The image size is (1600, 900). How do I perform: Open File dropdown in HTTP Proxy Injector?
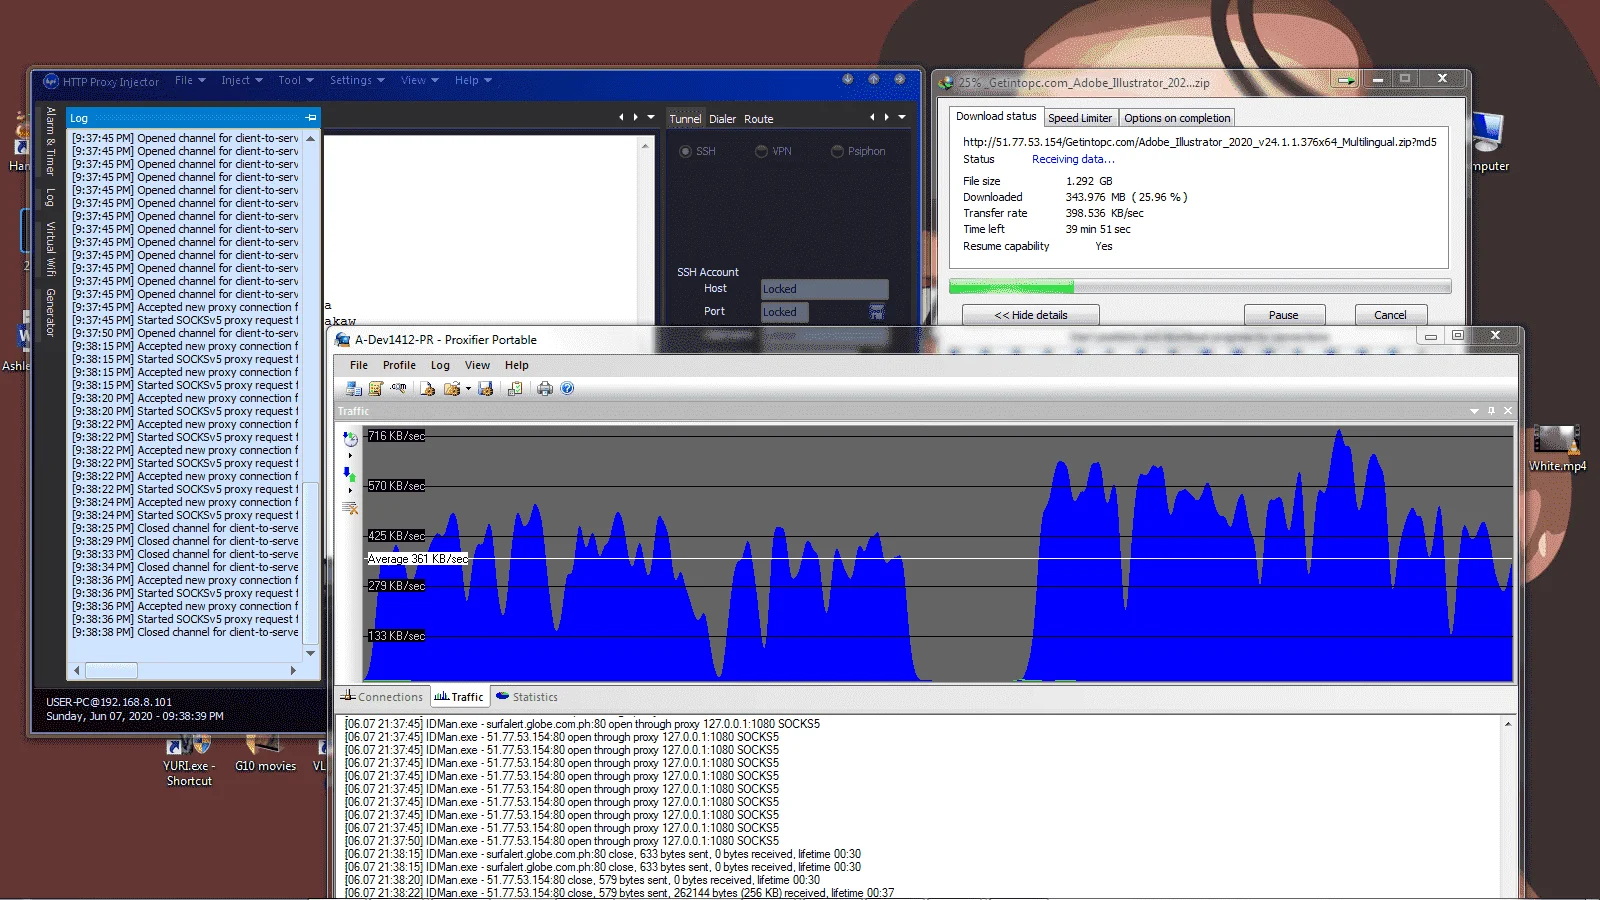coord(190,80)
